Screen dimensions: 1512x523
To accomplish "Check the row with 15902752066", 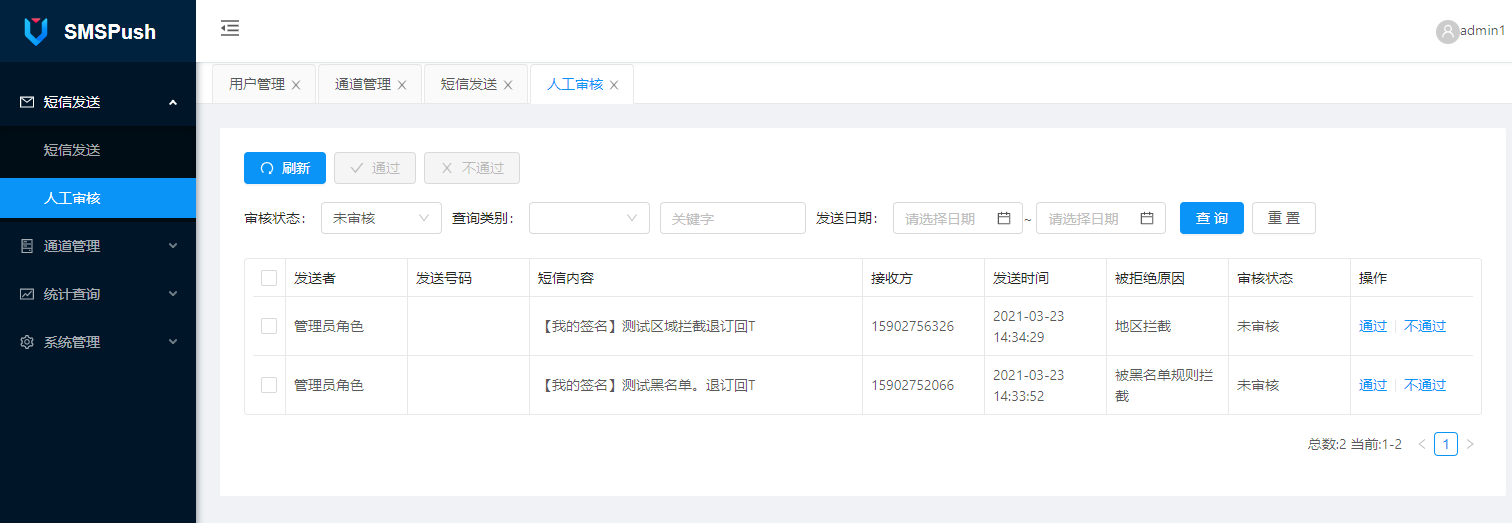I will 269,385.
